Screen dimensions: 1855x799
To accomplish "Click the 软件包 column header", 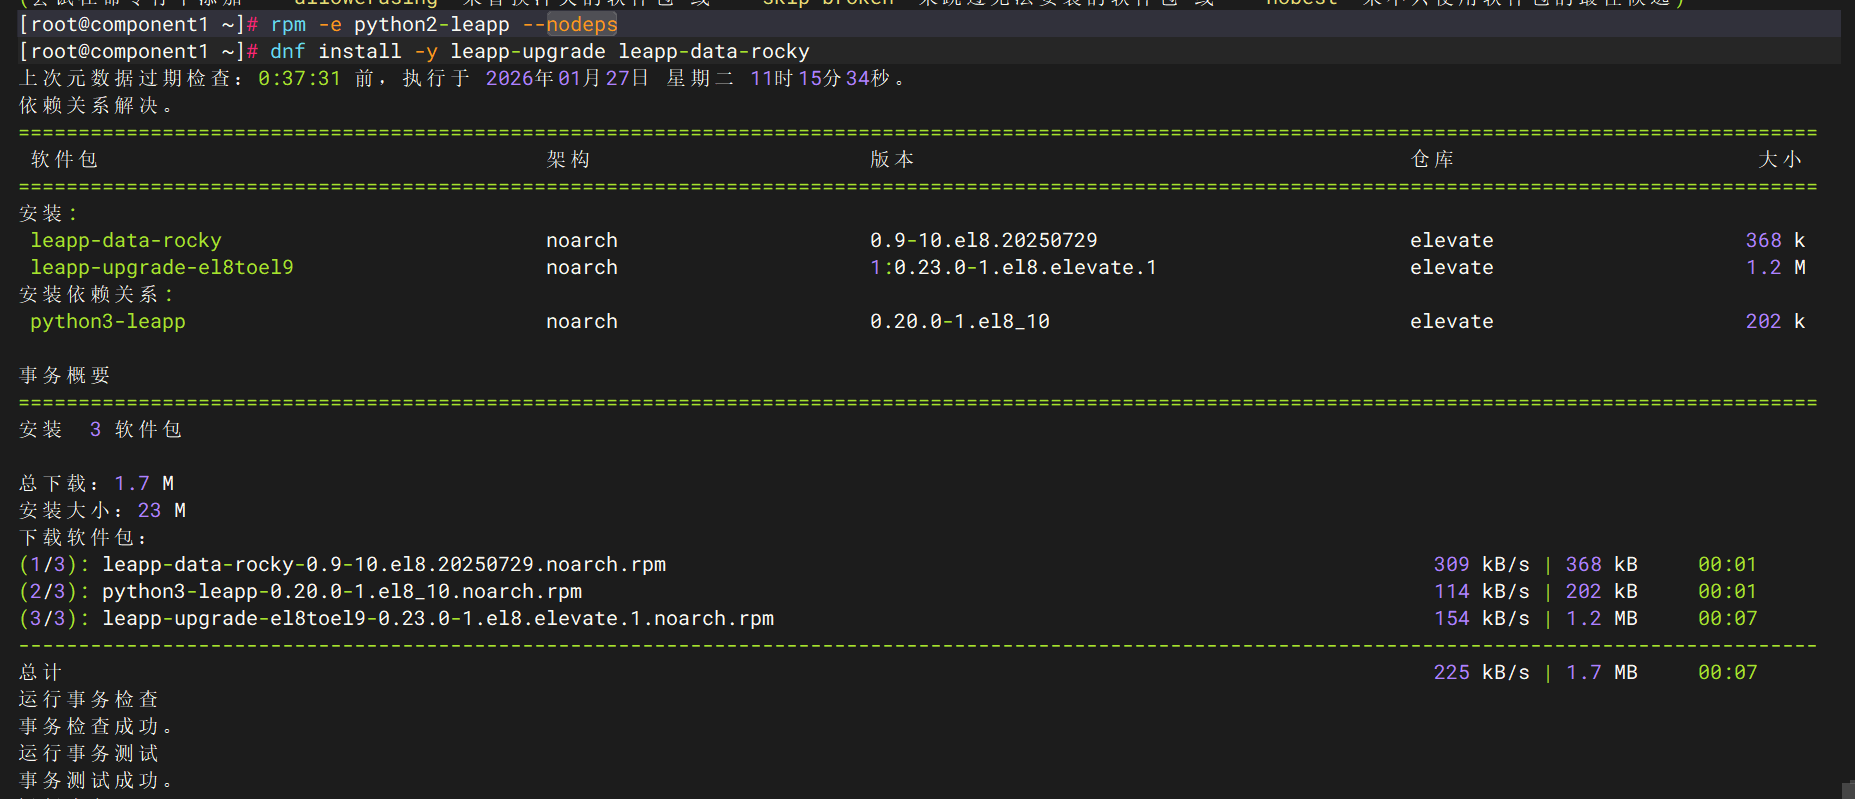I will tap(64, 159).
